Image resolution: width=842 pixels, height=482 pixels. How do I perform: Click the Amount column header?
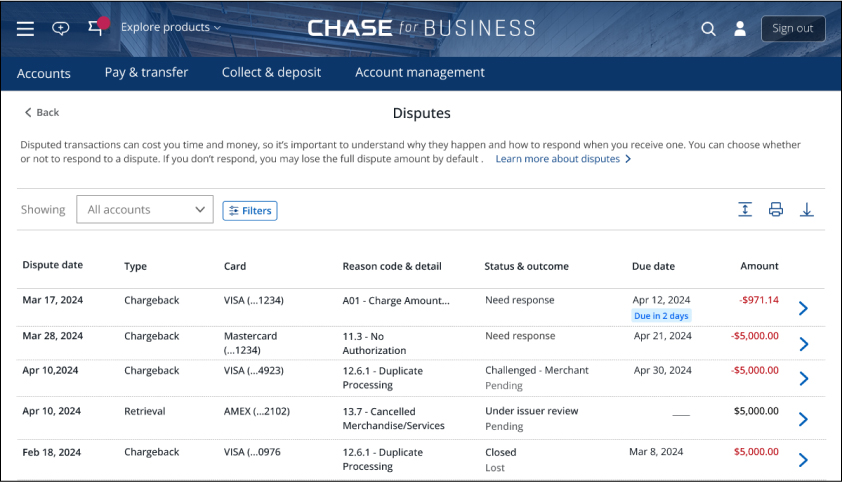point(759,266)
